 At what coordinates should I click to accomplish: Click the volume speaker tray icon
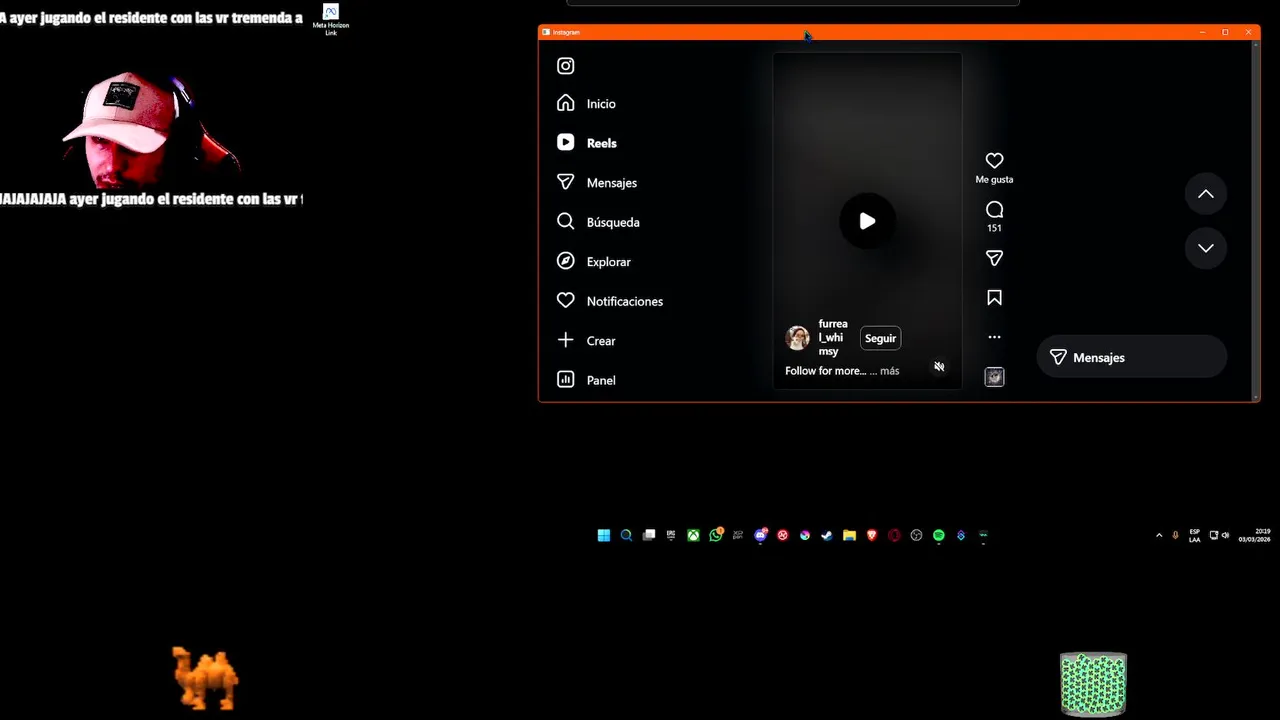[1226, 535]
